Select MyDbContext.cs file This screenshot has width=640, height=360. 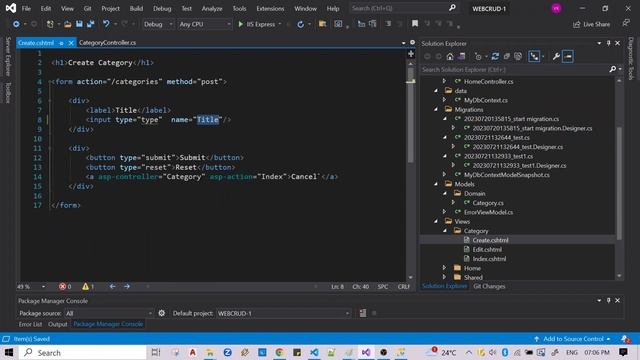coord(485,100)
